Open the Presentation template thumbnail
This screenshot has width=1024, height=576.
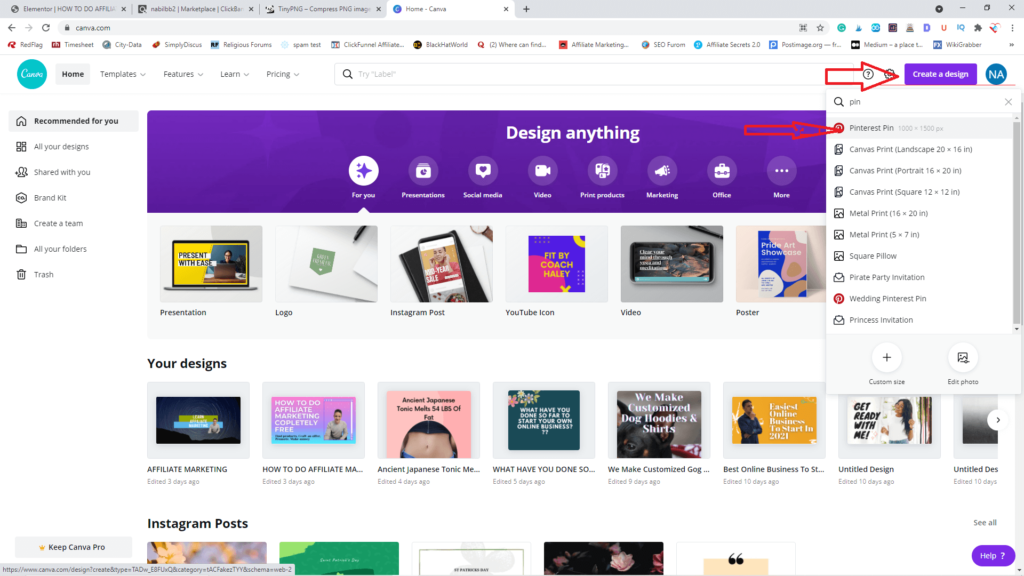pos(211,264)
